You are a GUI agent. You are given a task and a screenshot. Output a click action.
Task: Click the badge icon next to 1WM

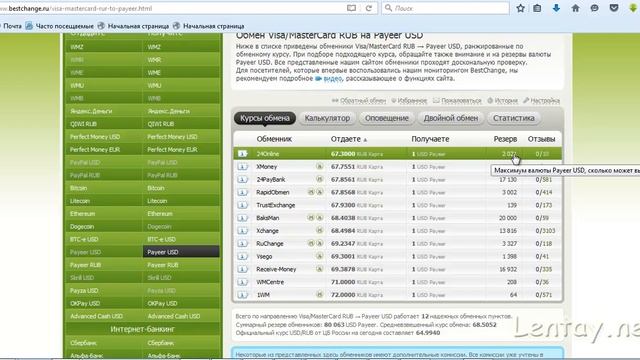(320, 295)
